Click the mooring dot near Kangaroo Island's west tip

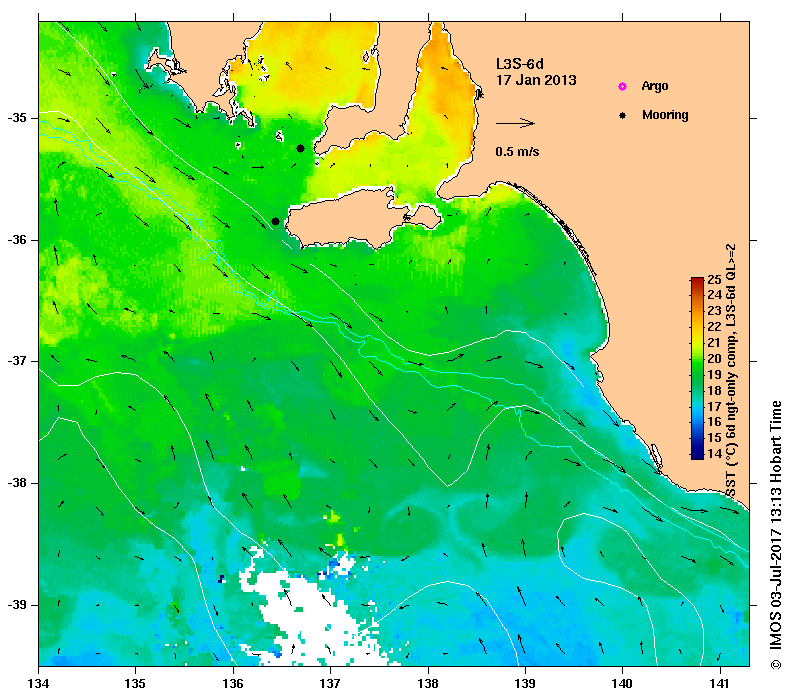275,221
